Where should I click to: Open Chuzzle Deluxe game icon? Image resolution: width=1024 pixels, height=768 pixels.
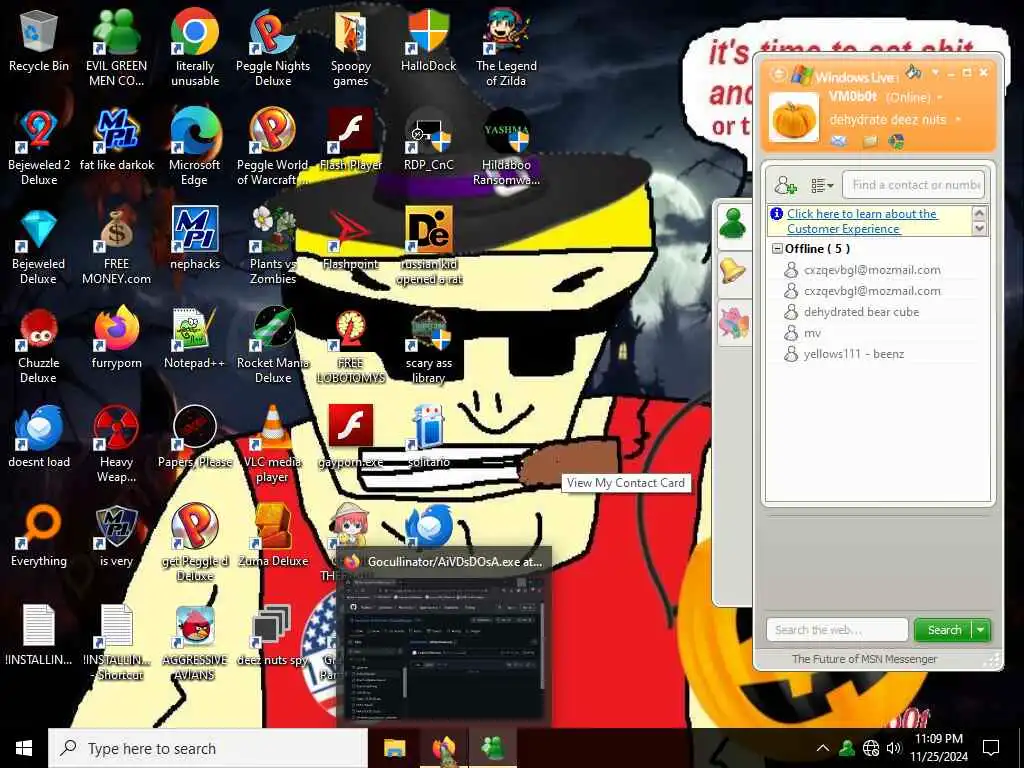(39, 345)
